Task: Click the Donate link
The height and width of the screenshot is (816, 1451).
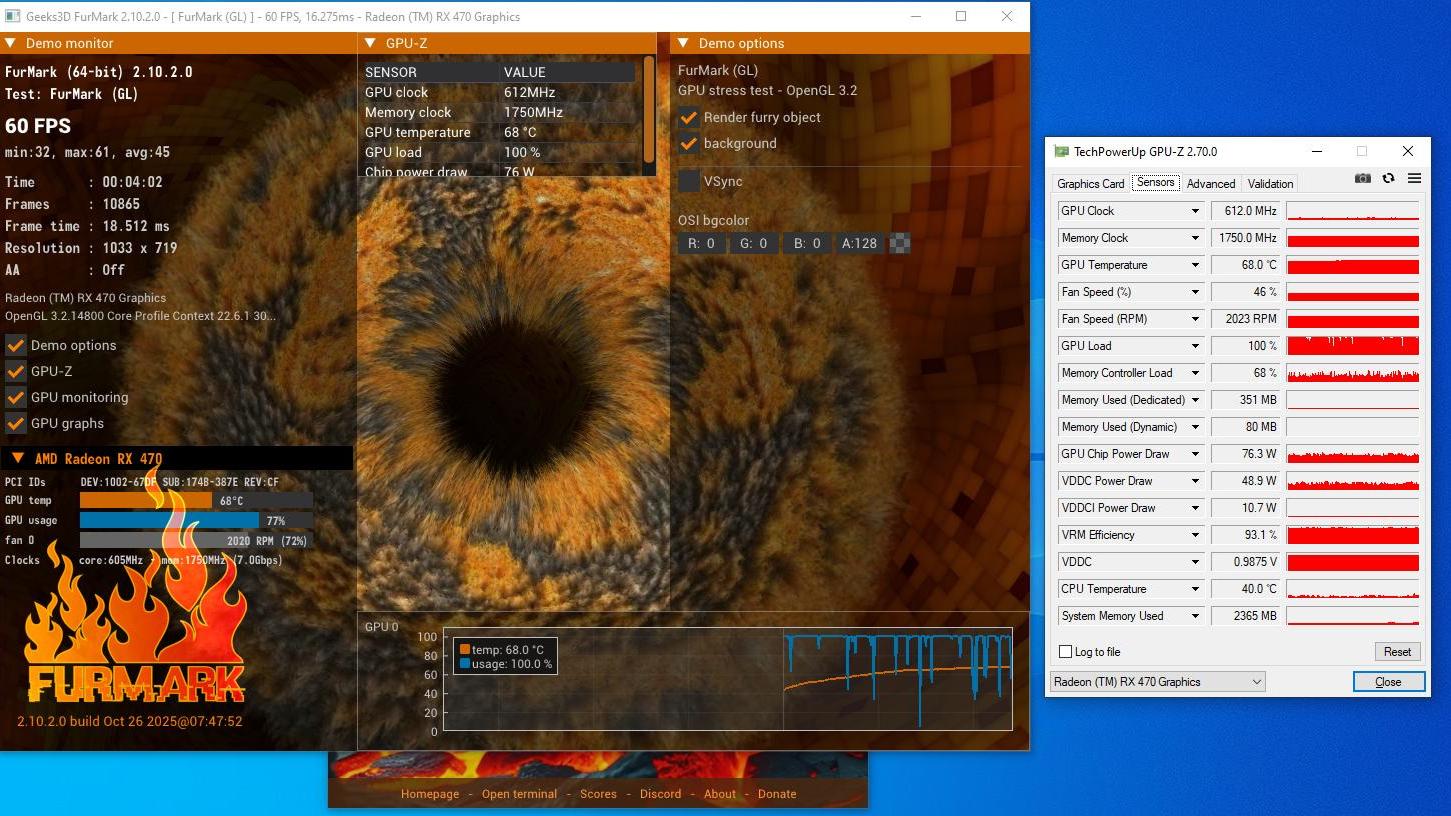Action: pos(777,794)
